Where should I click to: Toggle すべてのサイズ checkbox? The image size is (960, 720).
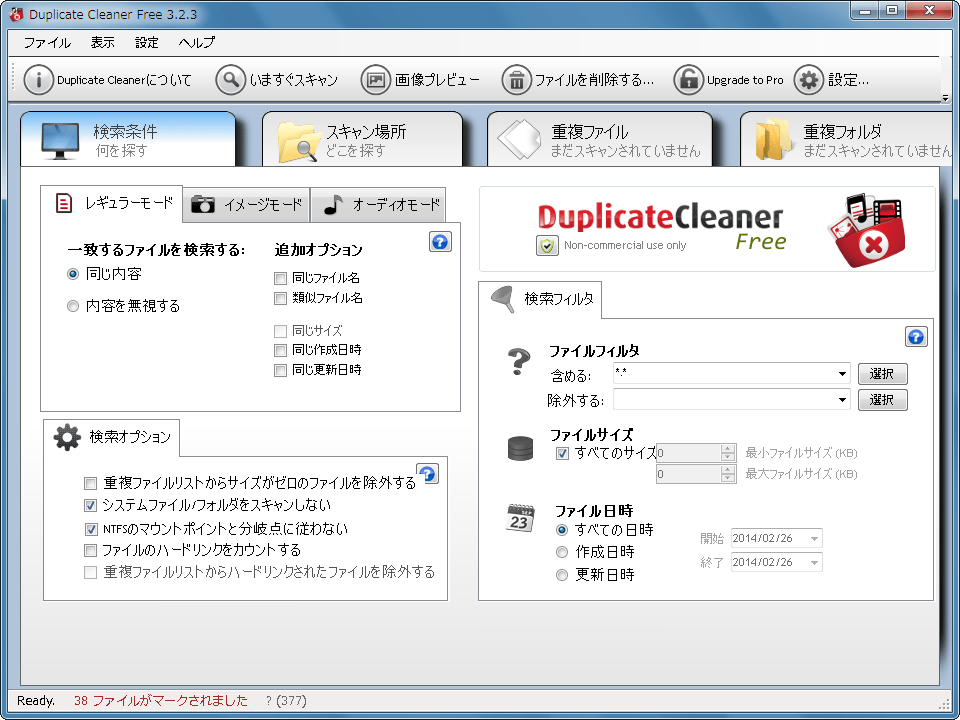pos(562,454)
